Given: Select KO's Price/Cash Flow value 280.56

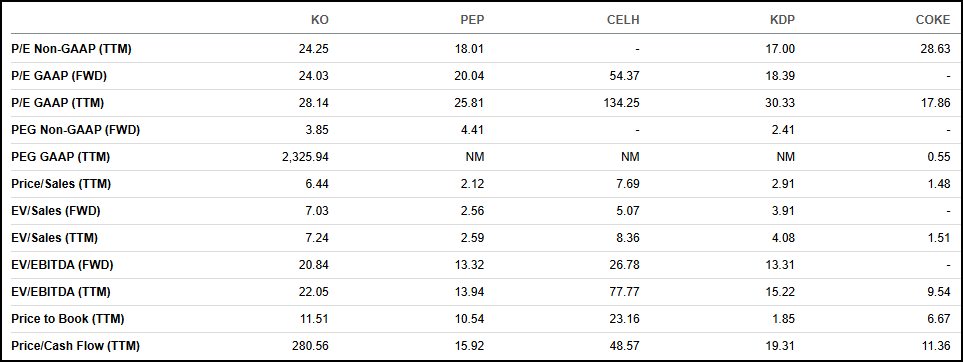Looking at the screenshot, I should pyautogui.click(x=312, y=346).
